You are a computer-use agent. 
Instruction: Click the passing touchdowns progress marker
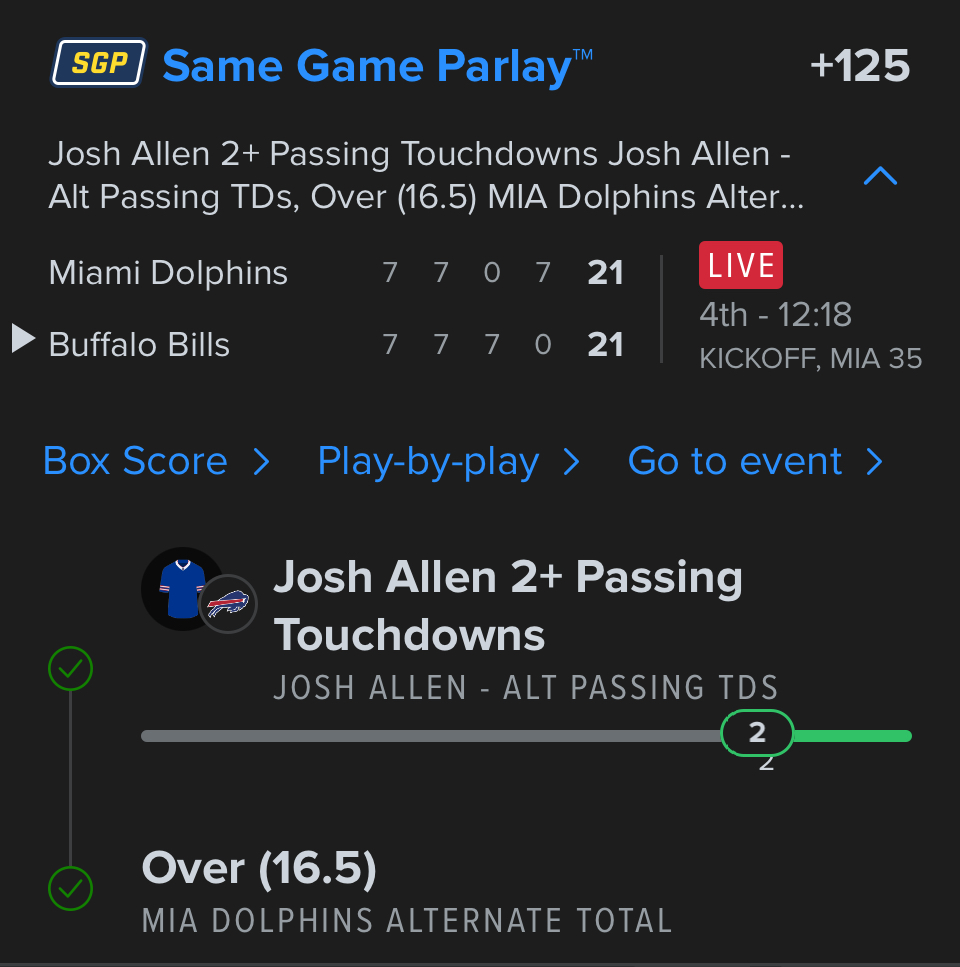(x=757, y=734)
